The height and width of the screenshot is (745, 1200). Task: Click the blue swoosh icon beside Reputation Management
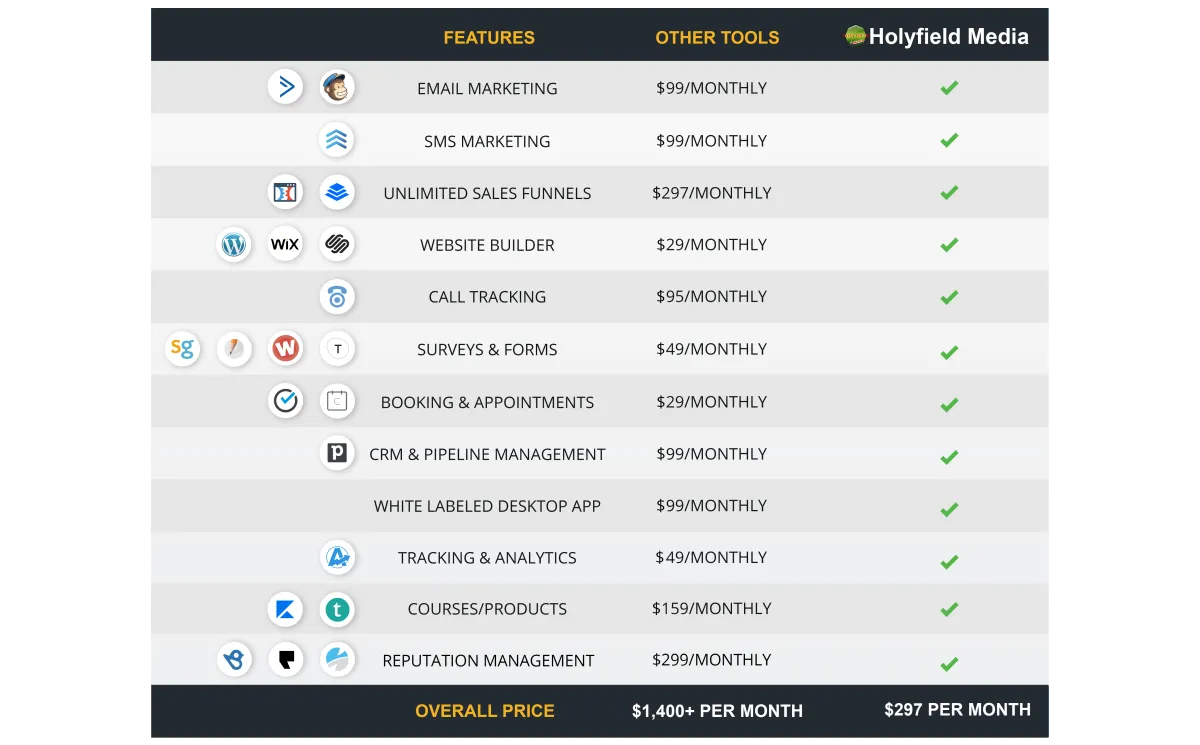[x=337, y=660]
